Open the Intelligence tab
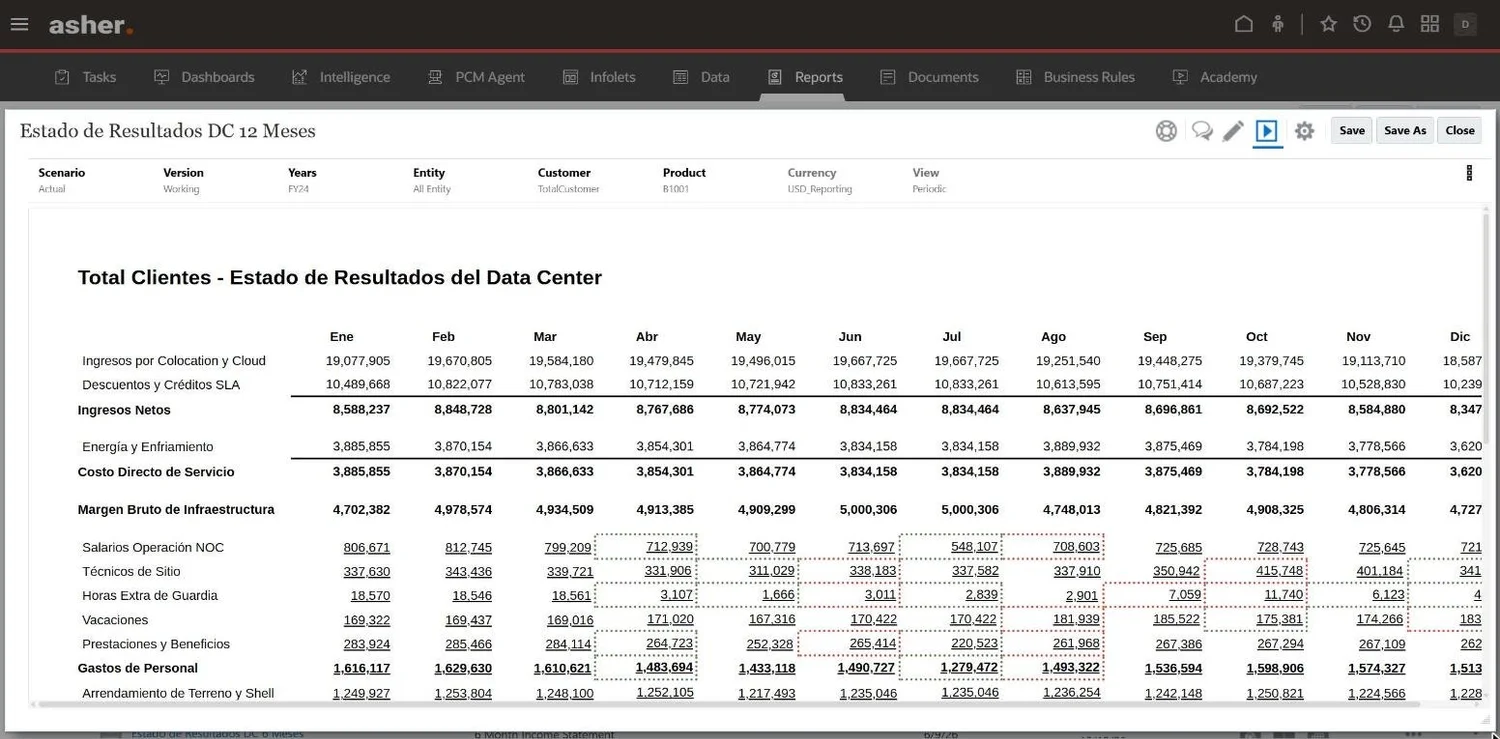Screen dimensions: 1500x739 point(340,77)
